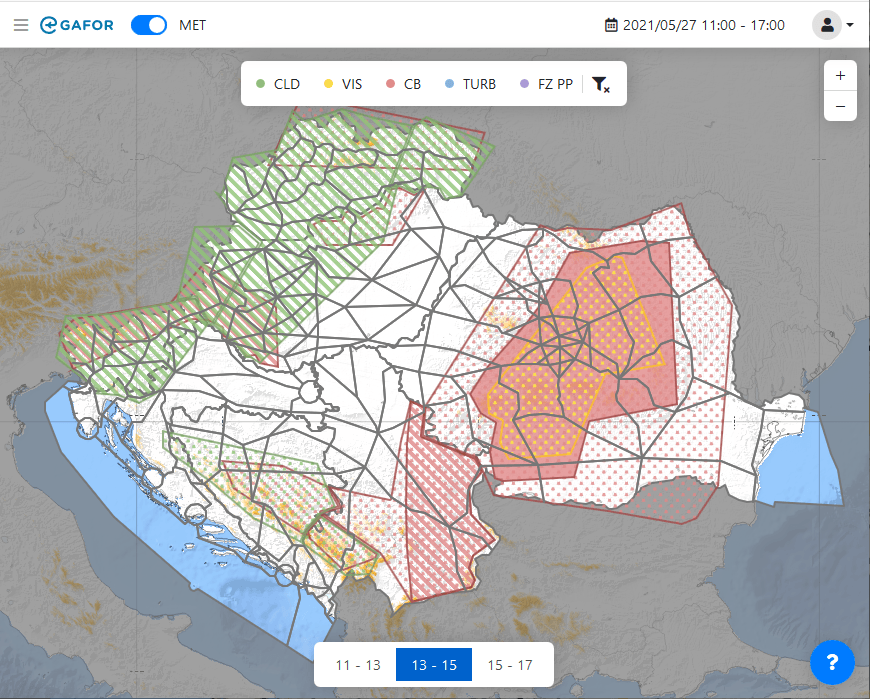Open the date picker calendar icon
This screenshot has width=870, height=699.
point(611,25)
